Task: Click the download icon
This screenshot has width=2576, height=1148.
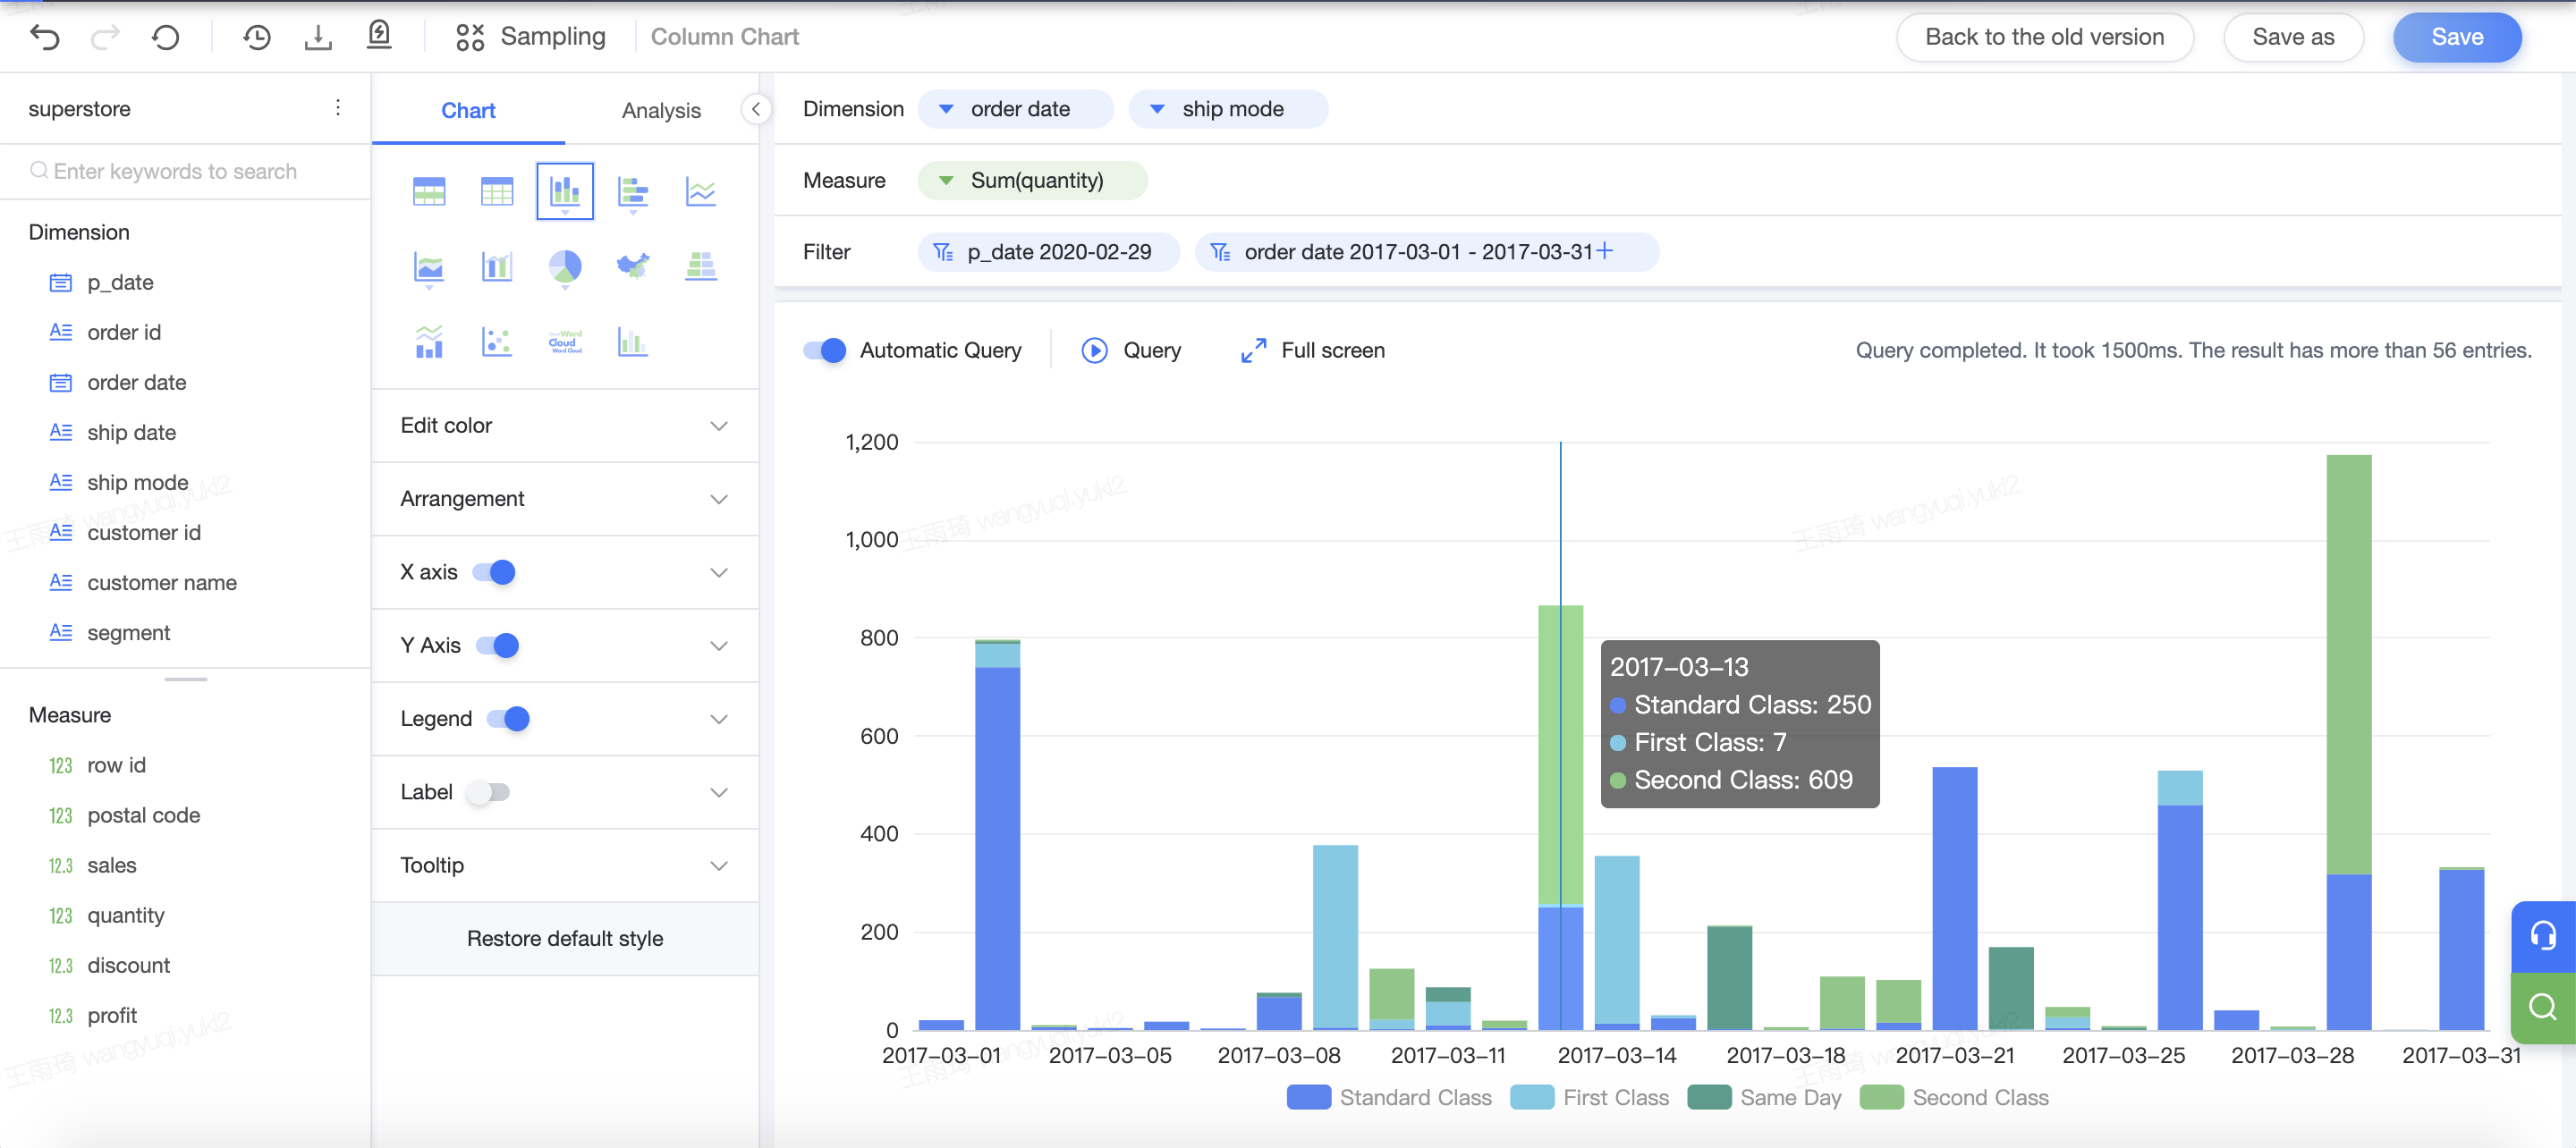Action: tap(318, 37)
